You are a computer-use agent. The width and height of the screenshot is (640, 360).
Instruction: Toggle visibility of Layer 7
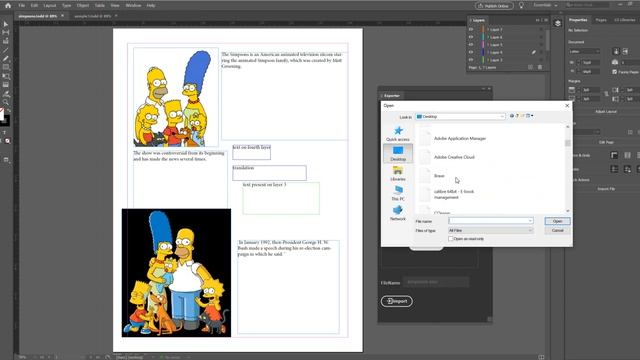(x=471, y=29)
